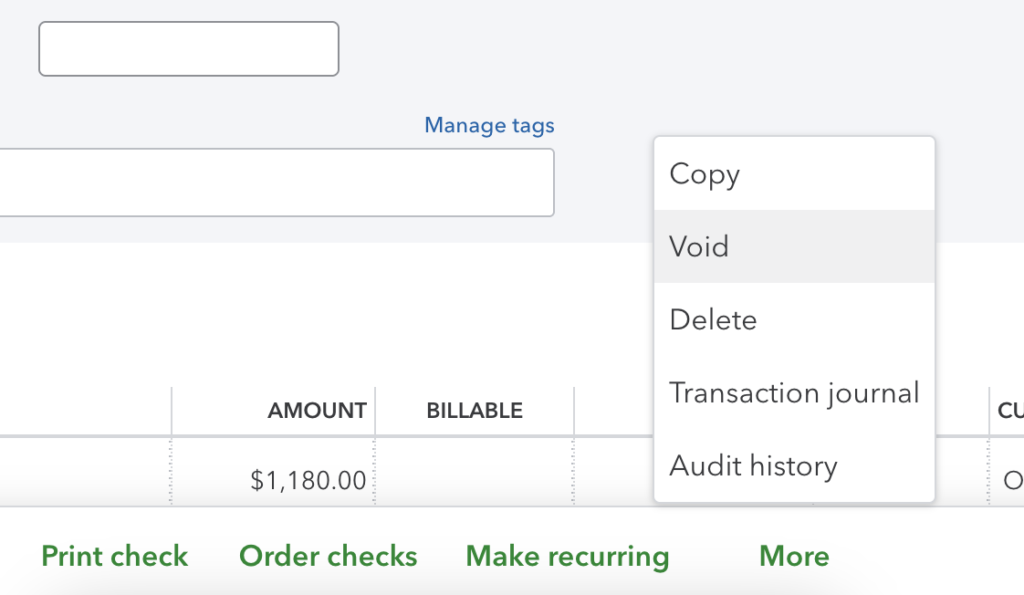The image size is (1024, 595).
Task: Open the More actions menu
Action: (x=792, y=556)
